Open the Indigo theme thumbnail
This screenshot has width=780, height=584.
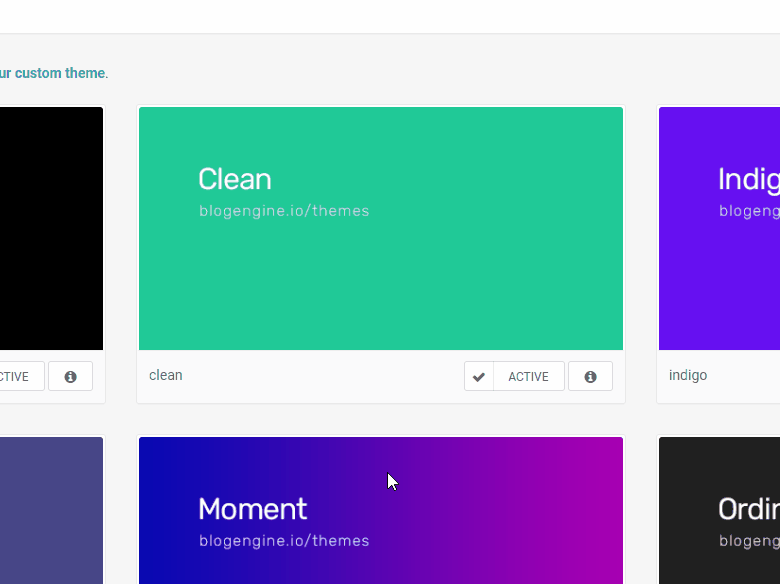pyautogui.click(x=719, y=228)
